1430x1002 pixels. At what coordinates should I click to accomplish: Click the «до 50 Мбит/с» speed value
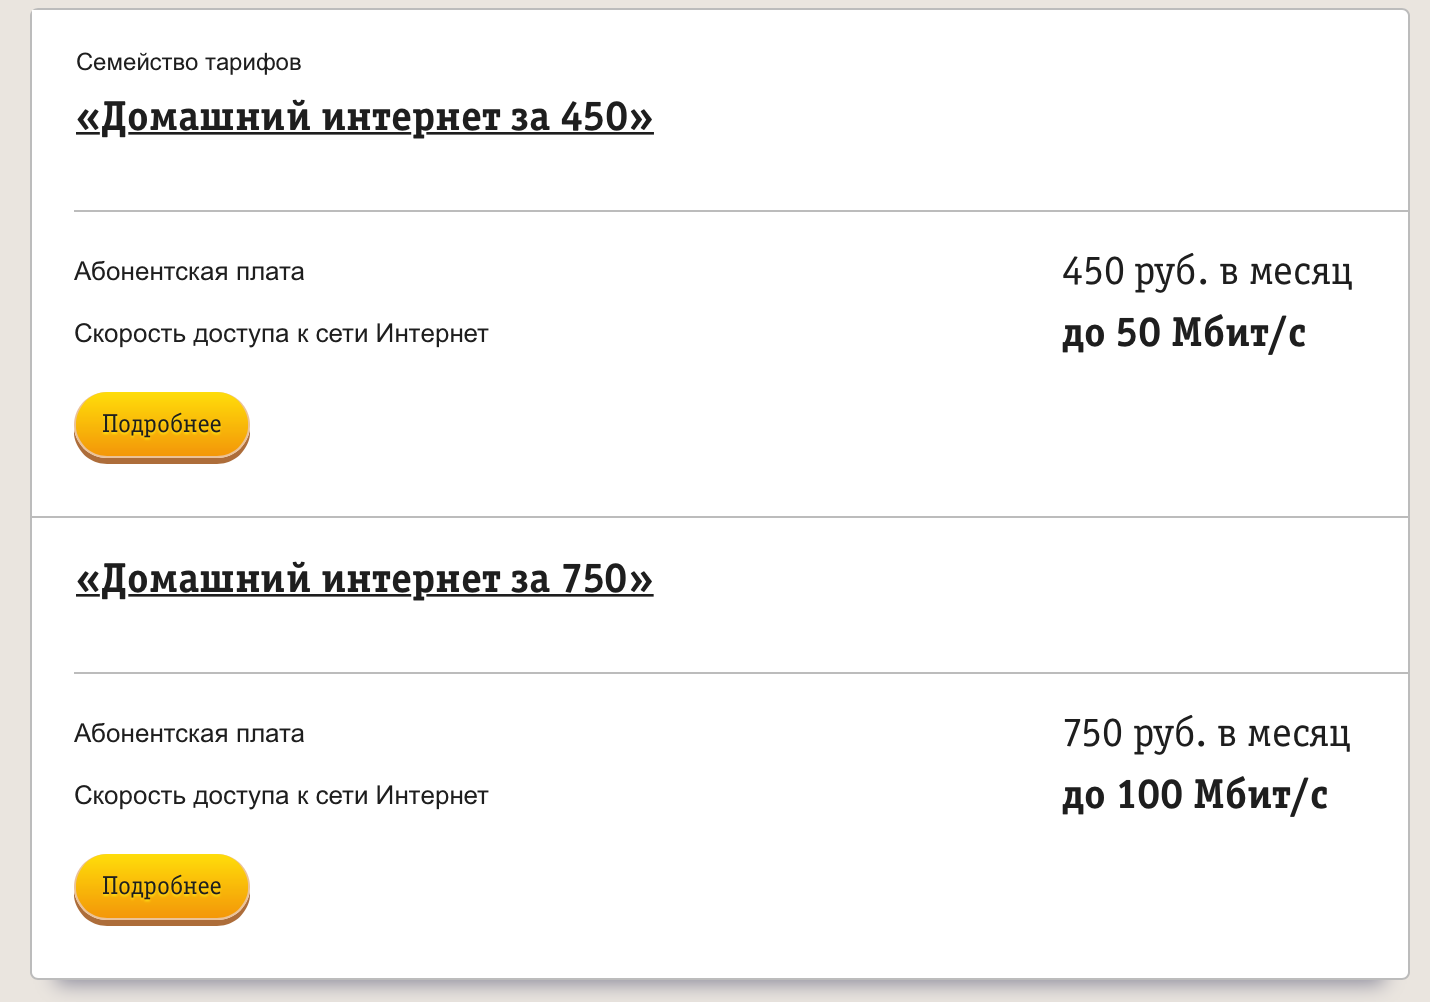pos(1186,333)
